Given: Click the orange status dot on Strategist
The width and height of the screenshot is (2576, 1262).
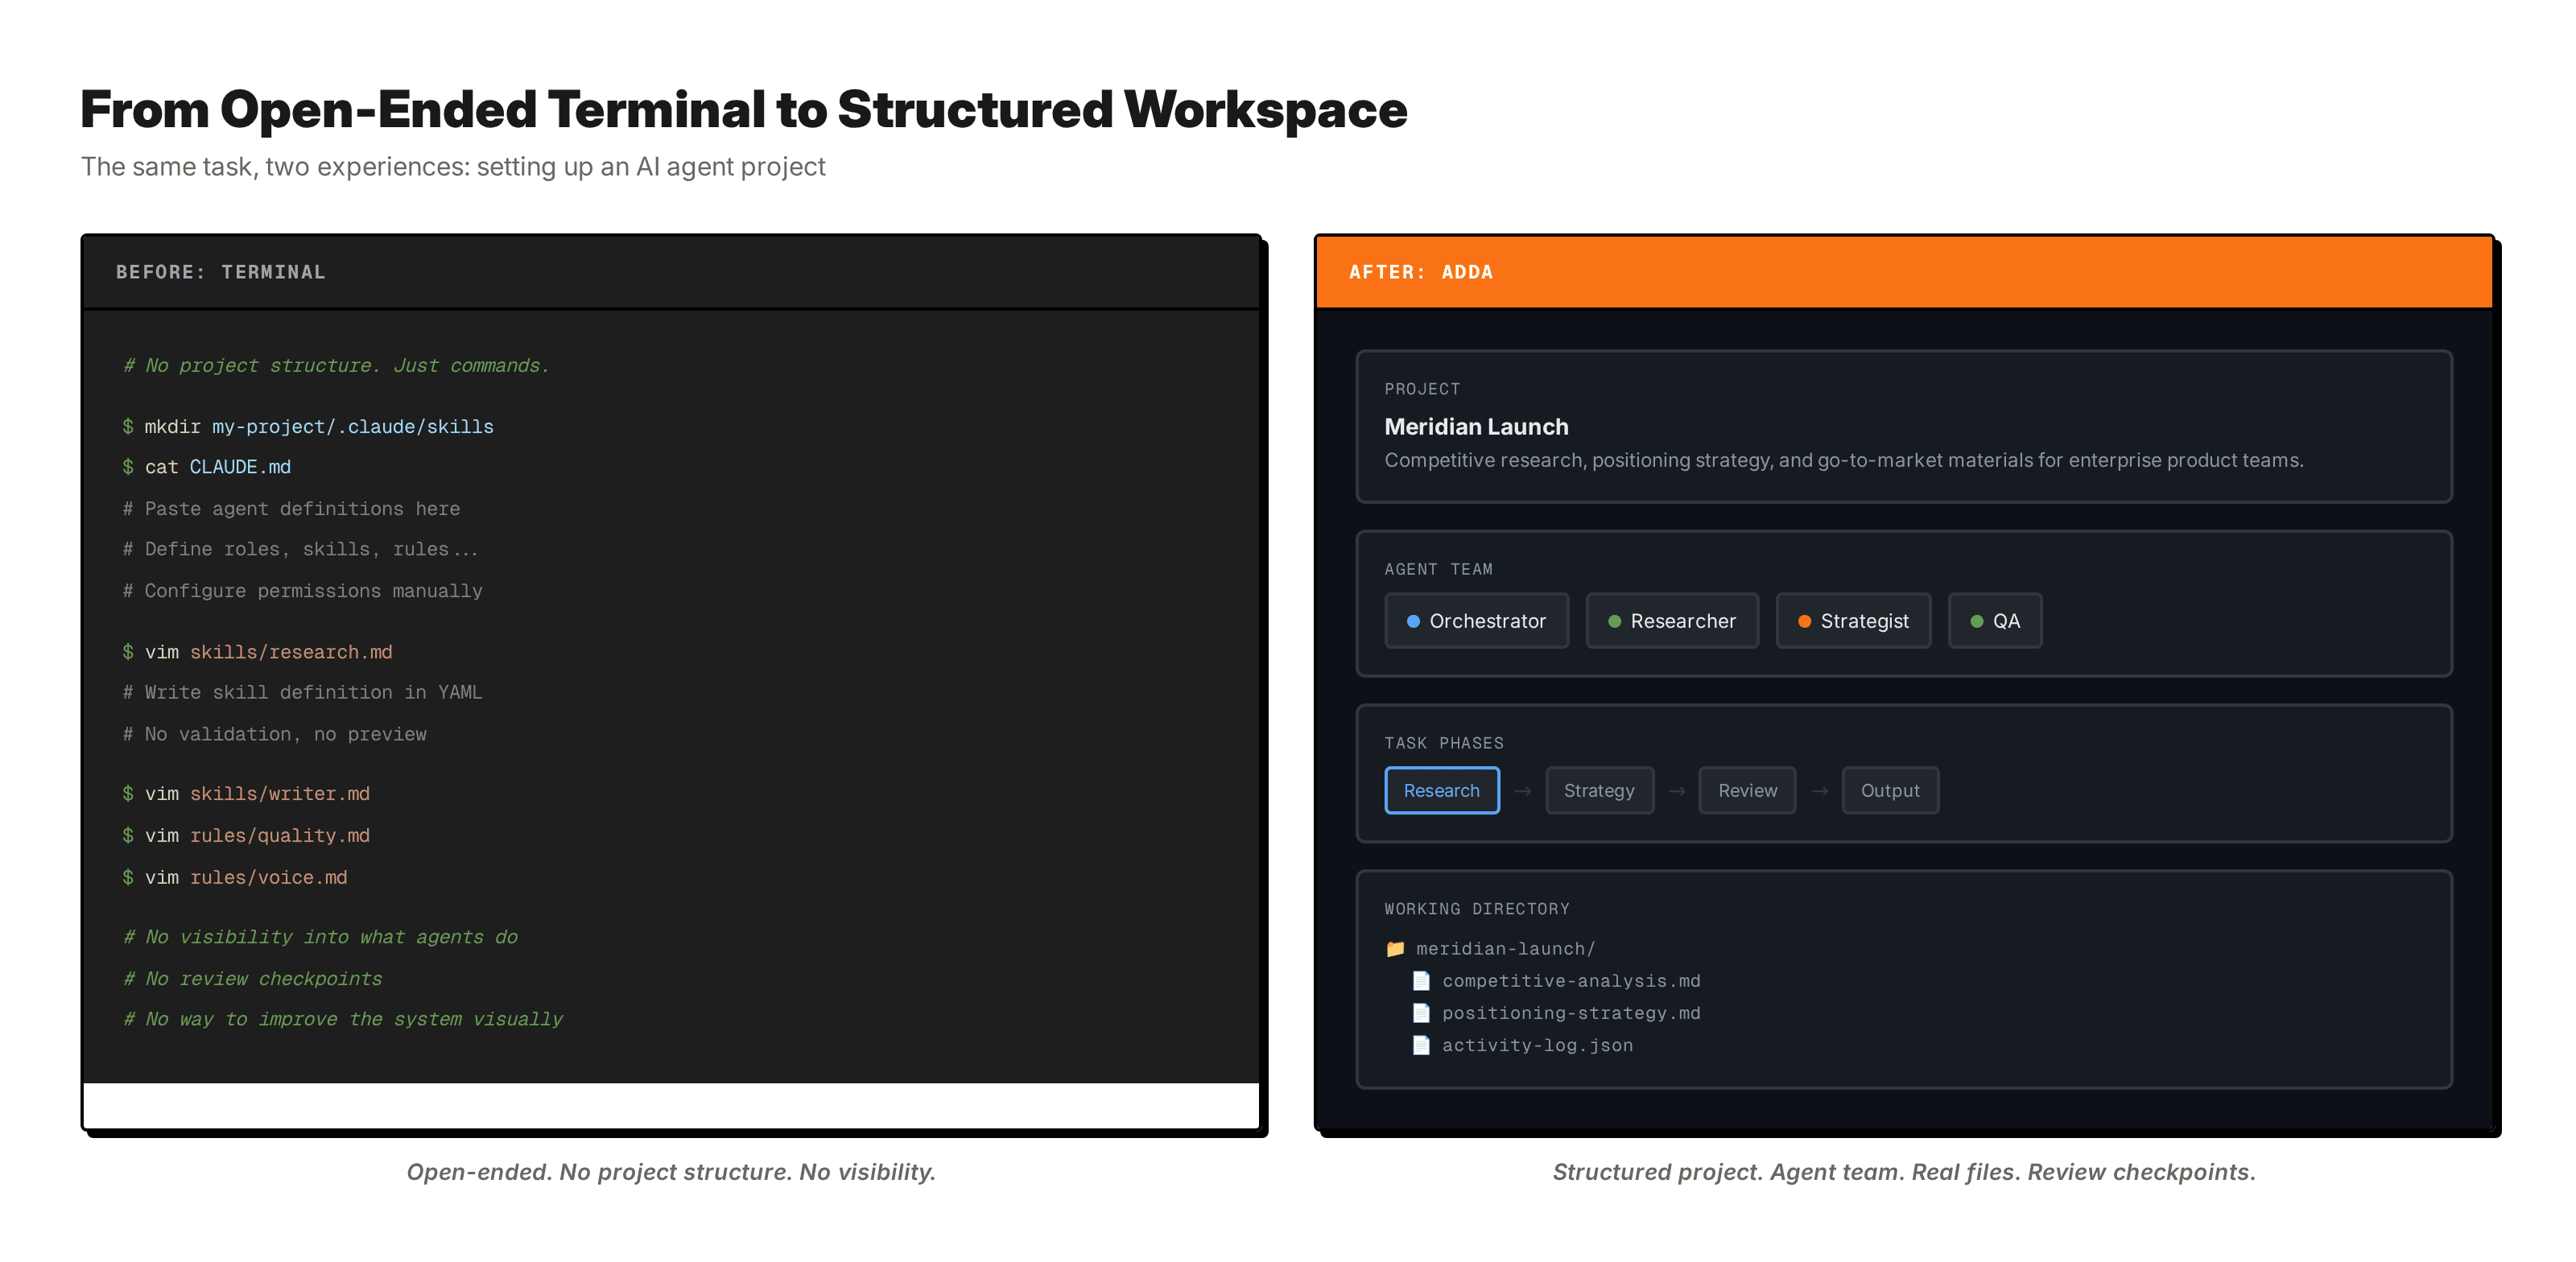Looking at the screenshot, I should coord(1804,621).
